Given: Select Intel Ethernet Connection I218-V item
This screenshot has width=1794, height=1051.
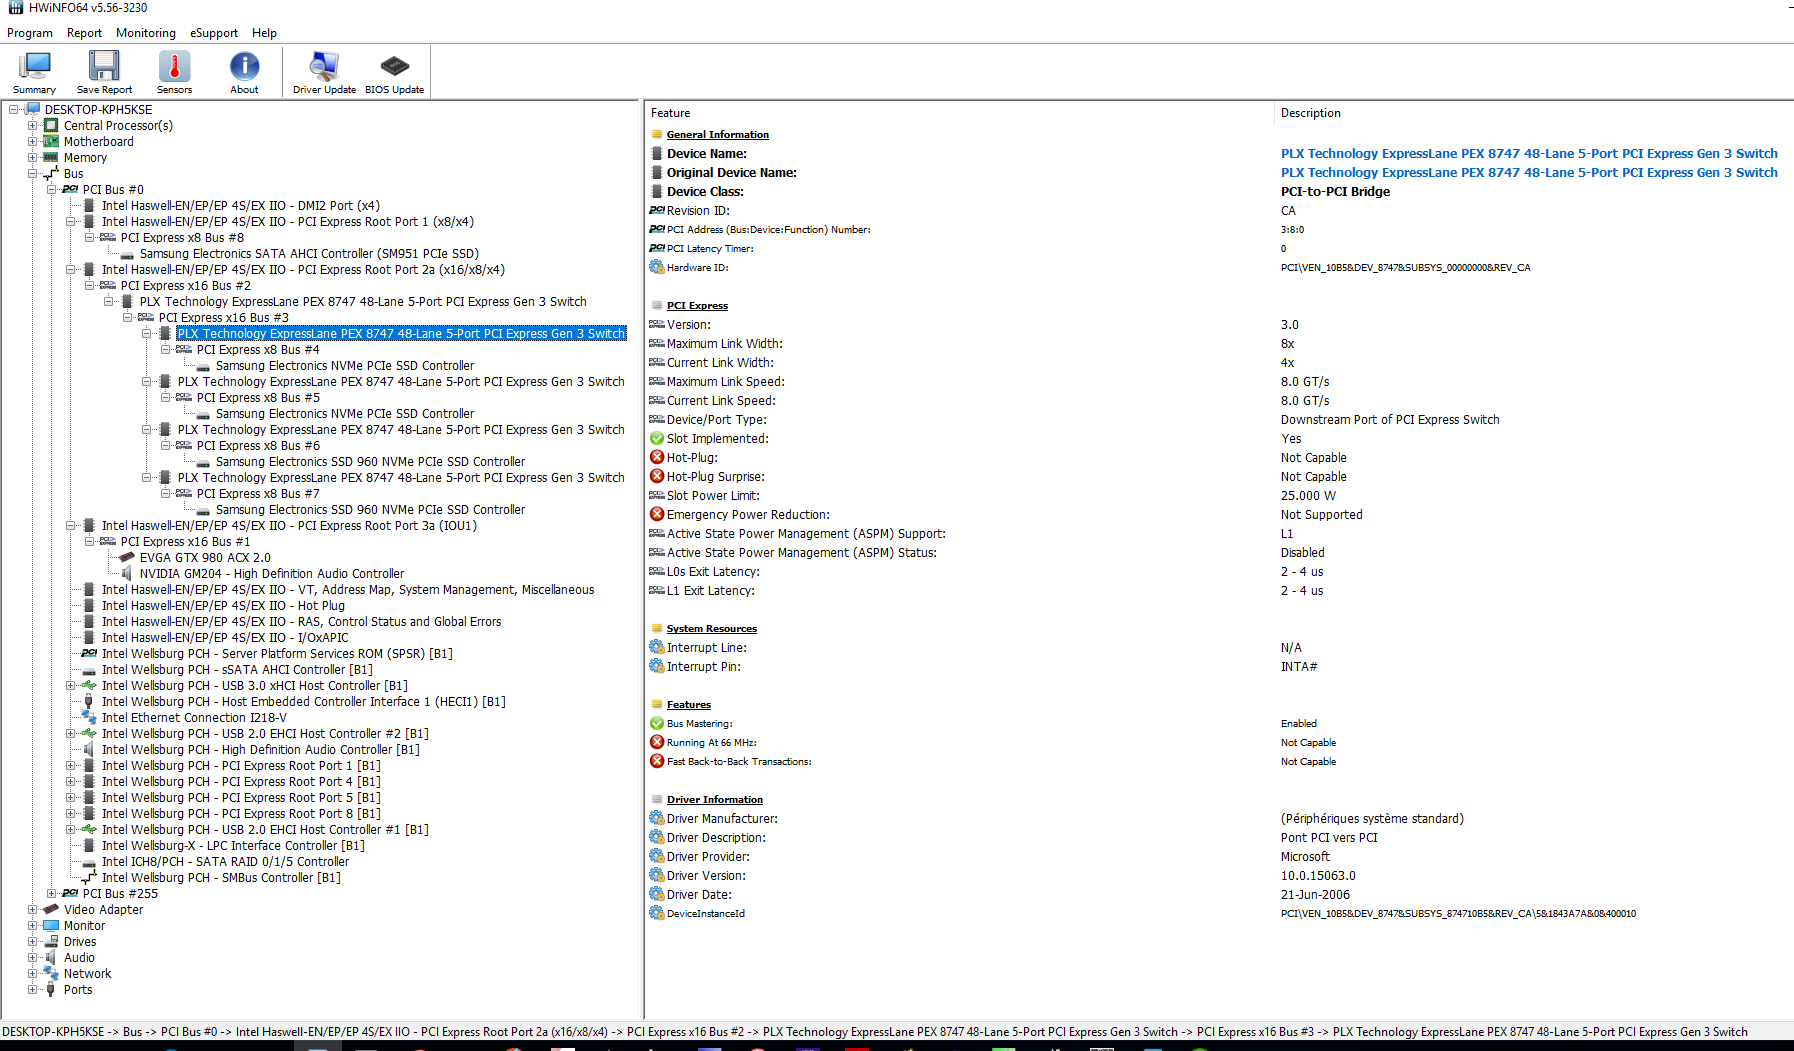Looking at the screenshot, I should point(194,718).
